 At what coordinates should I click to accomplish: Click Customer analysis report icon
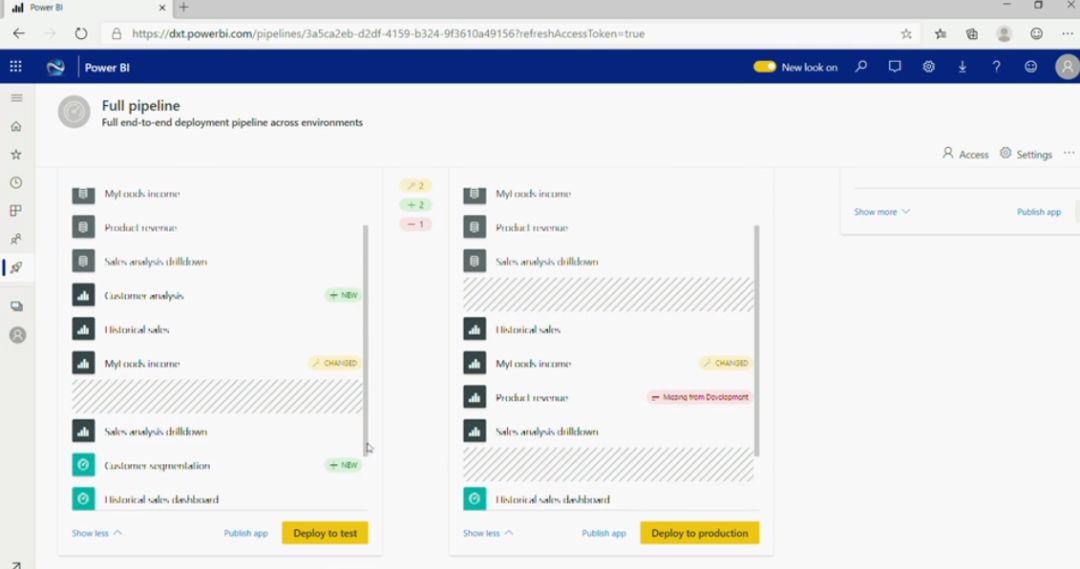point(83,295)
